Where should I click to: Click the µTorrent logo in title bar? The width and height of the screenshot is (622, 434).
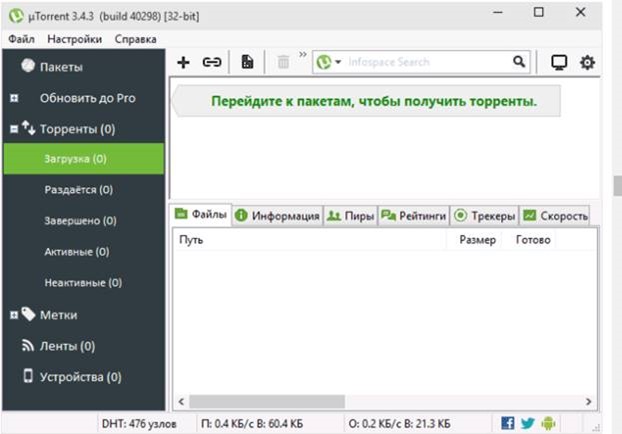pyautogui.click(x=16, y=15)
